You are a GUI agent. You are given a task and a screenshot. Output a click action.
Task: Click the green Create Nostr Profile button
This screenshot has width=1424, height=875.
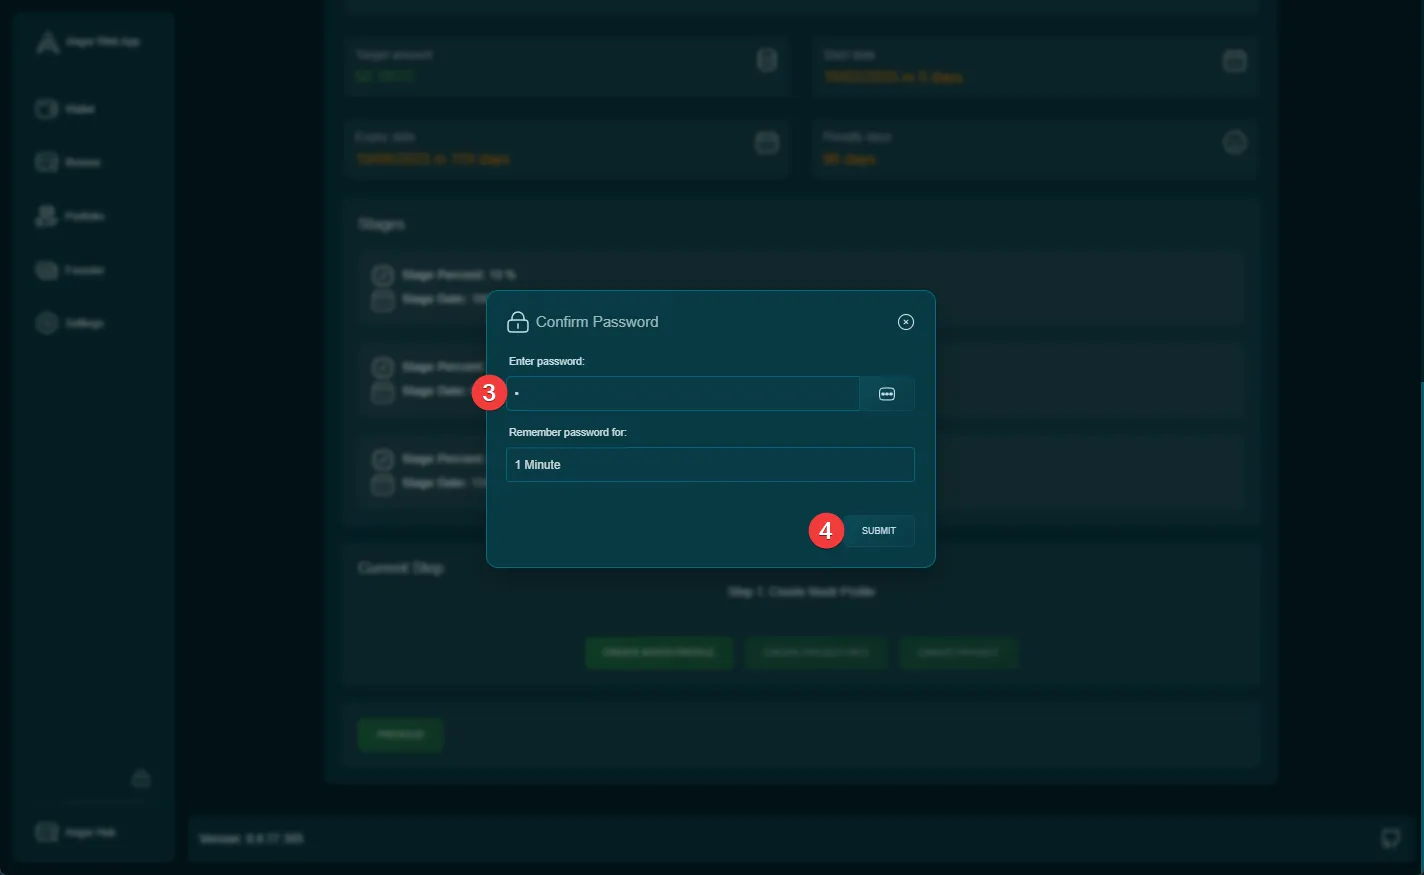(x=659, y=653)
